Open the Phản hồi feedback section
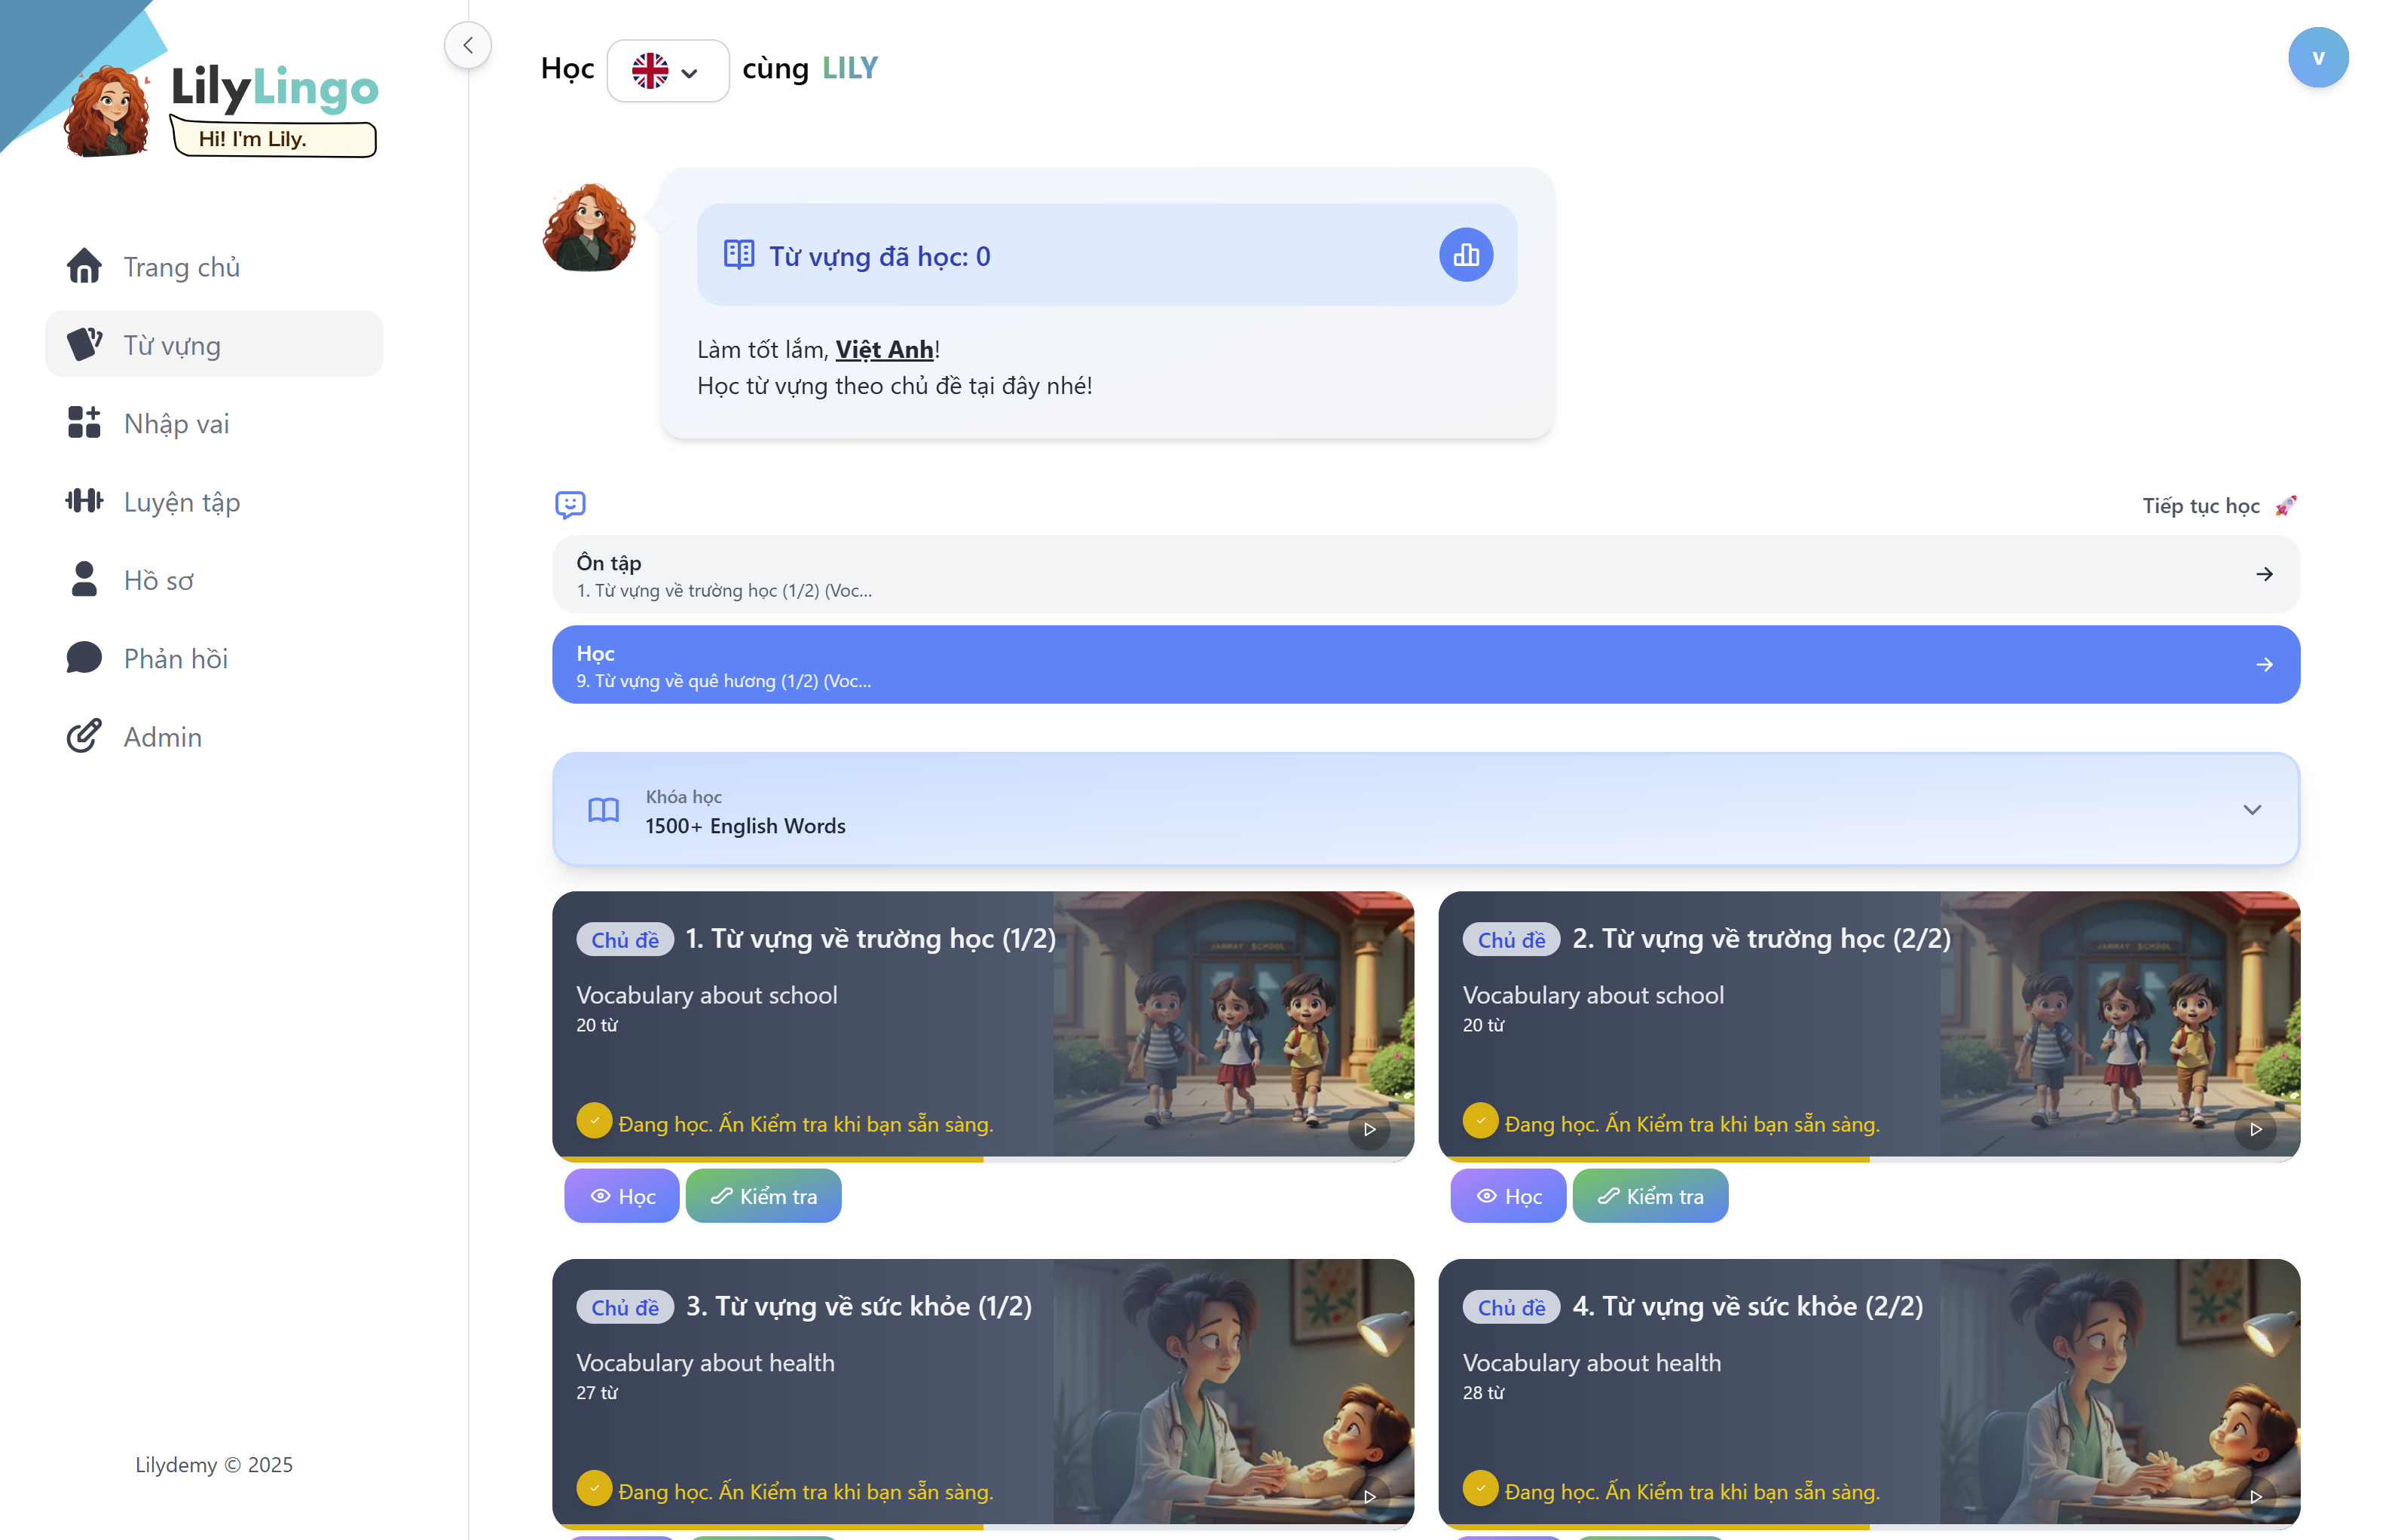The width and height of the screenshot is (2395, 1540). tap(174, 658)
